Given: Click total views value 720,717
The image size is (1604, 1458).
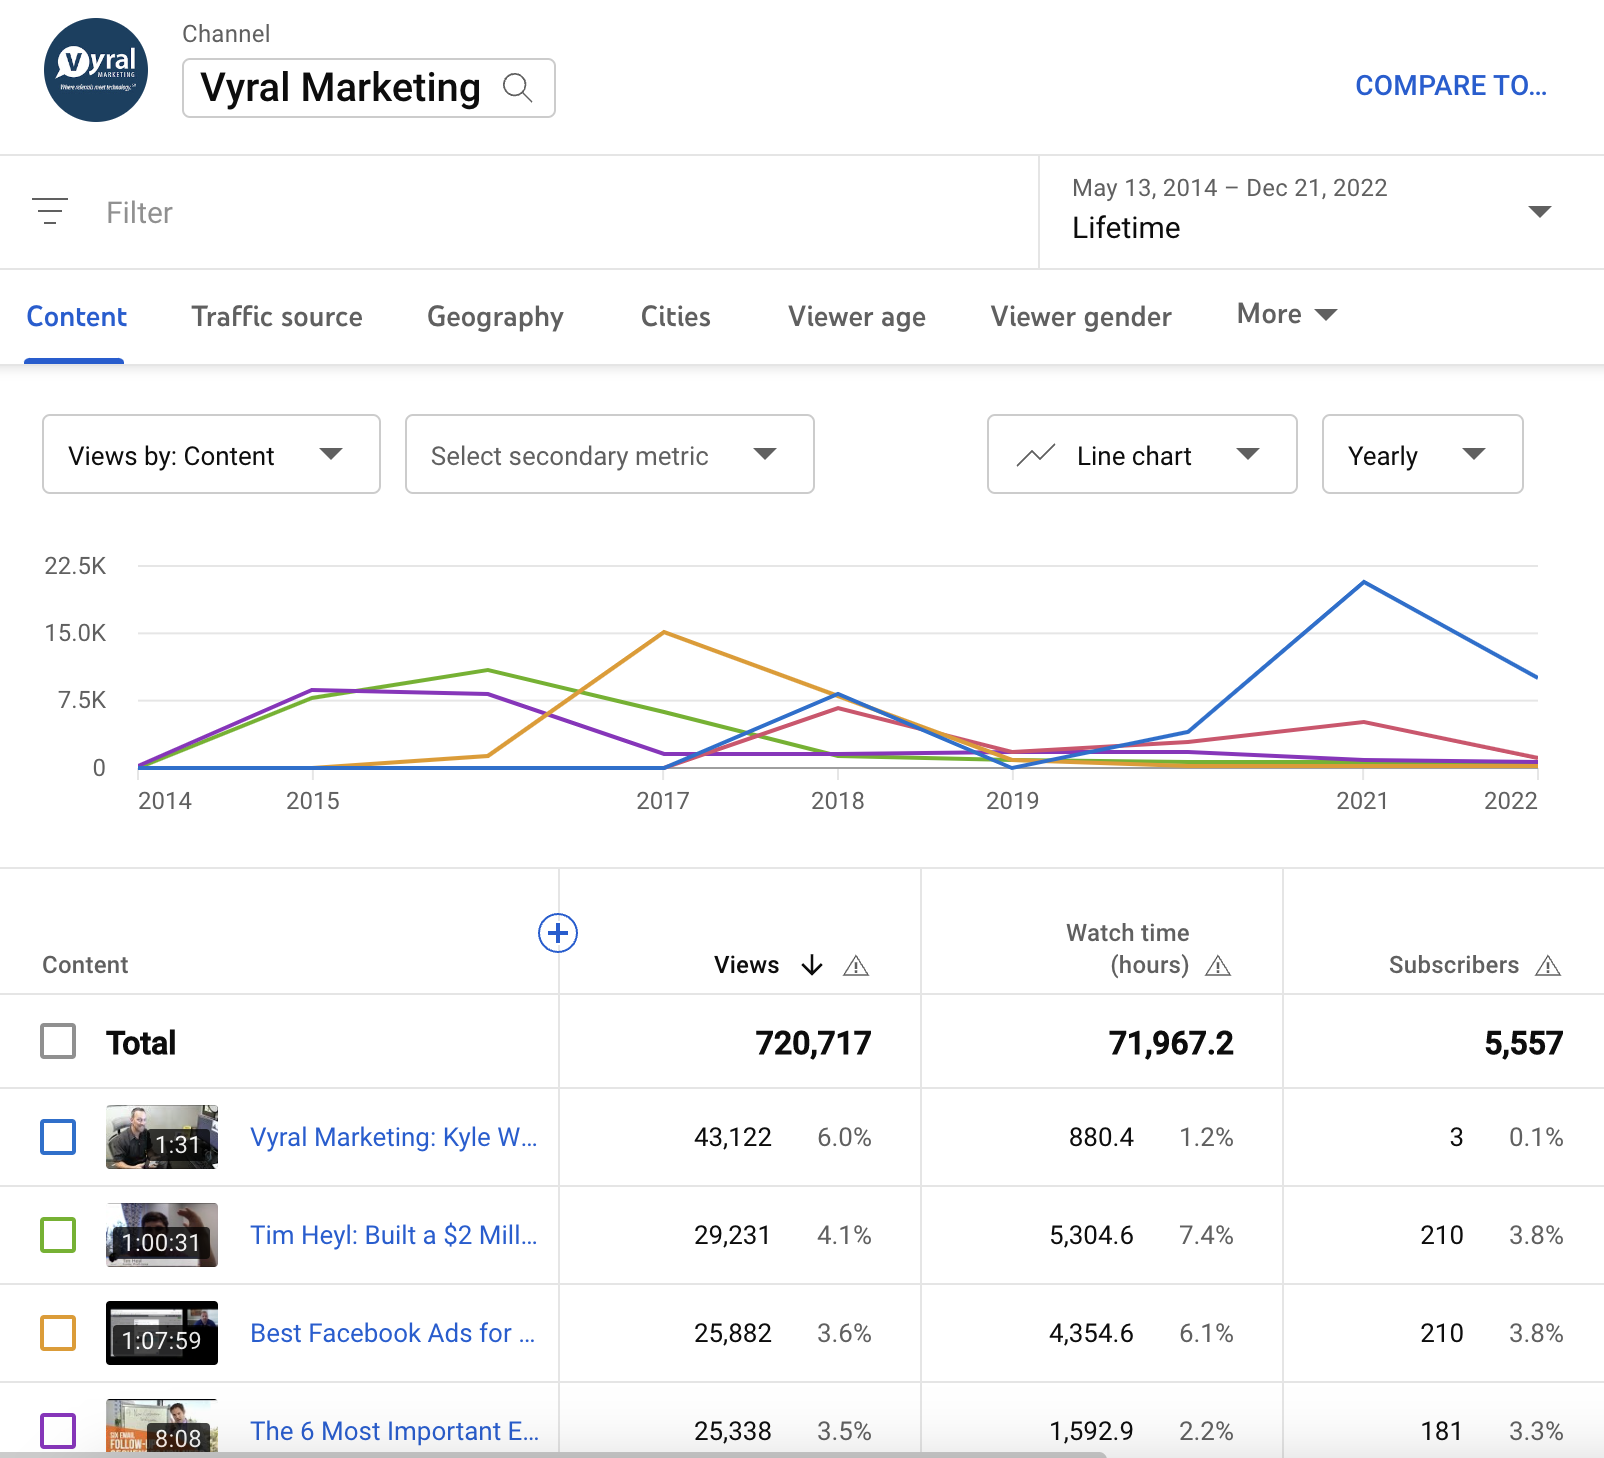Looking at the screenshot, I should tap(813, 1043).
